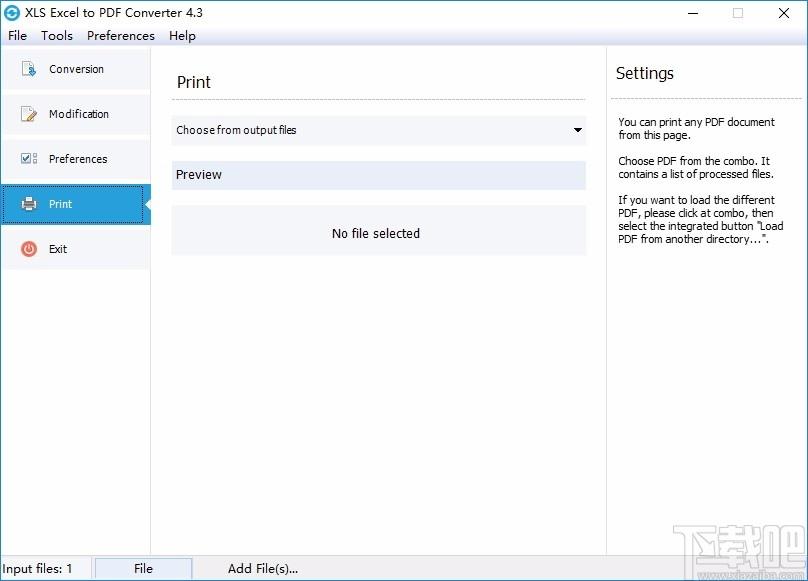Click the 'Choose from output files' combo text
This screenshot has width=808, height=581.
click(x=236, y=130)
